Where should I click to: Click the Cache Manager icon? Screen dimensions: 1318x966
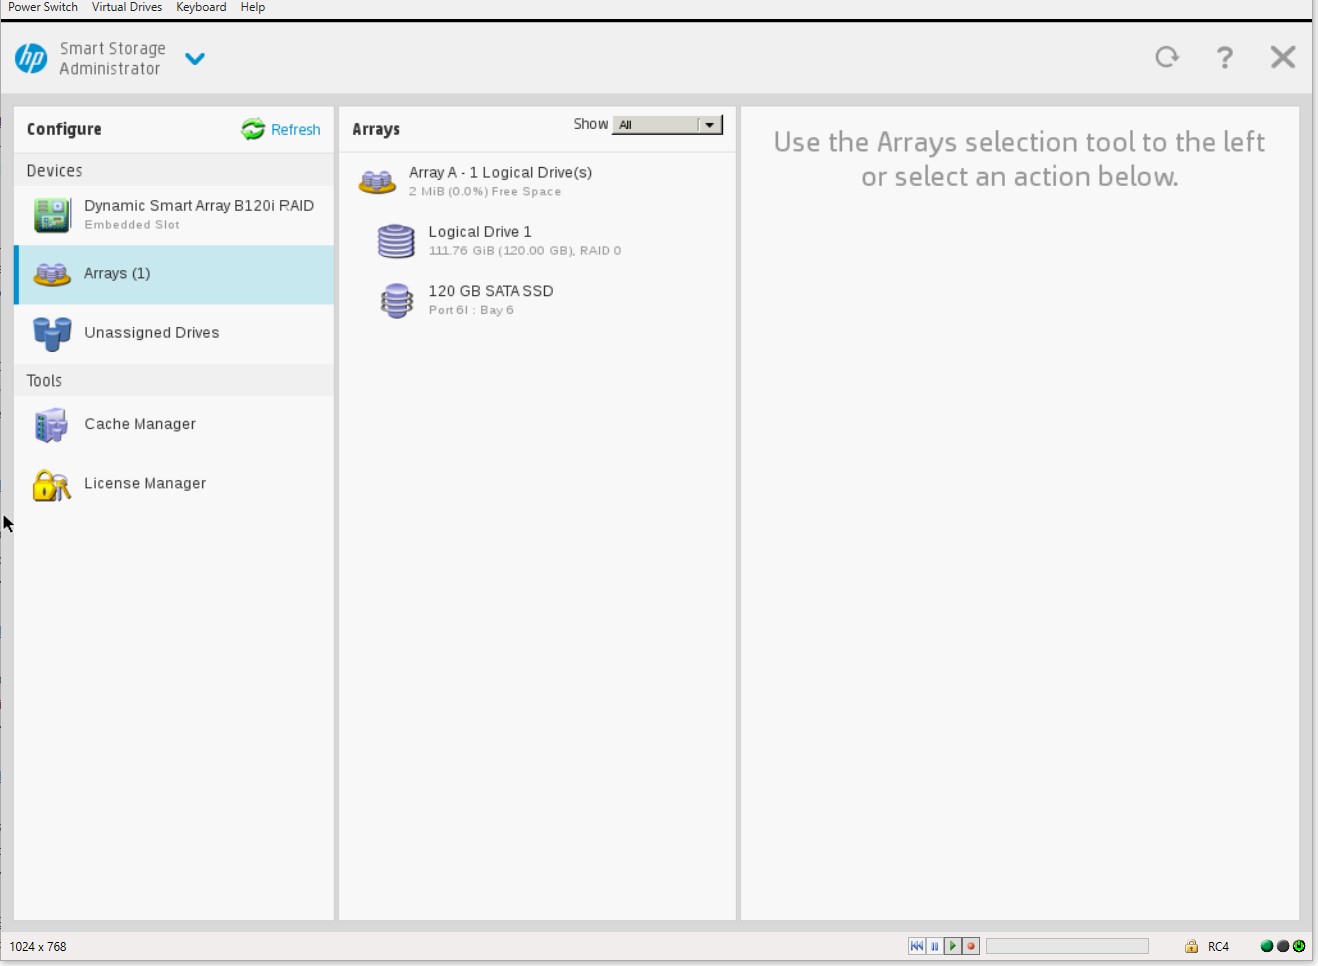52,425
